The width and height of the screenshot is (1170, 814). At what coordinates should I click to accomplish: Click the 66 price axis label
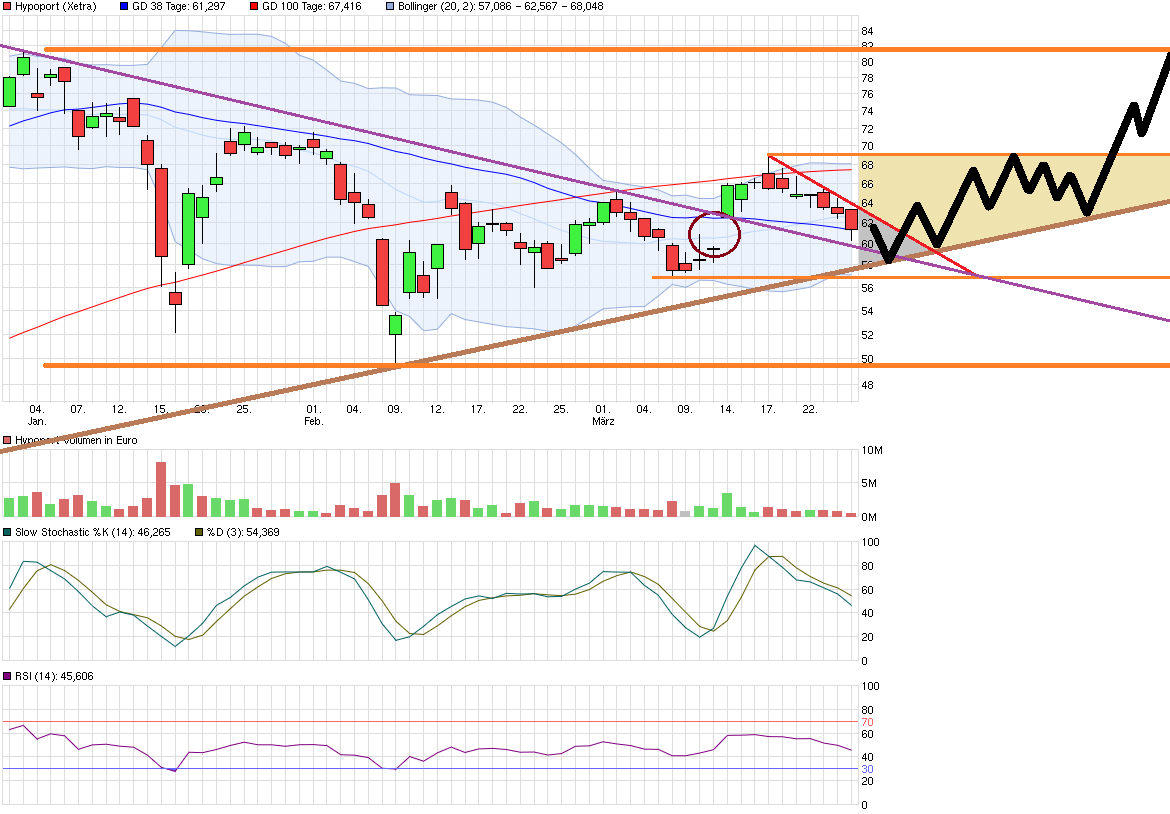tap(867, 184)
